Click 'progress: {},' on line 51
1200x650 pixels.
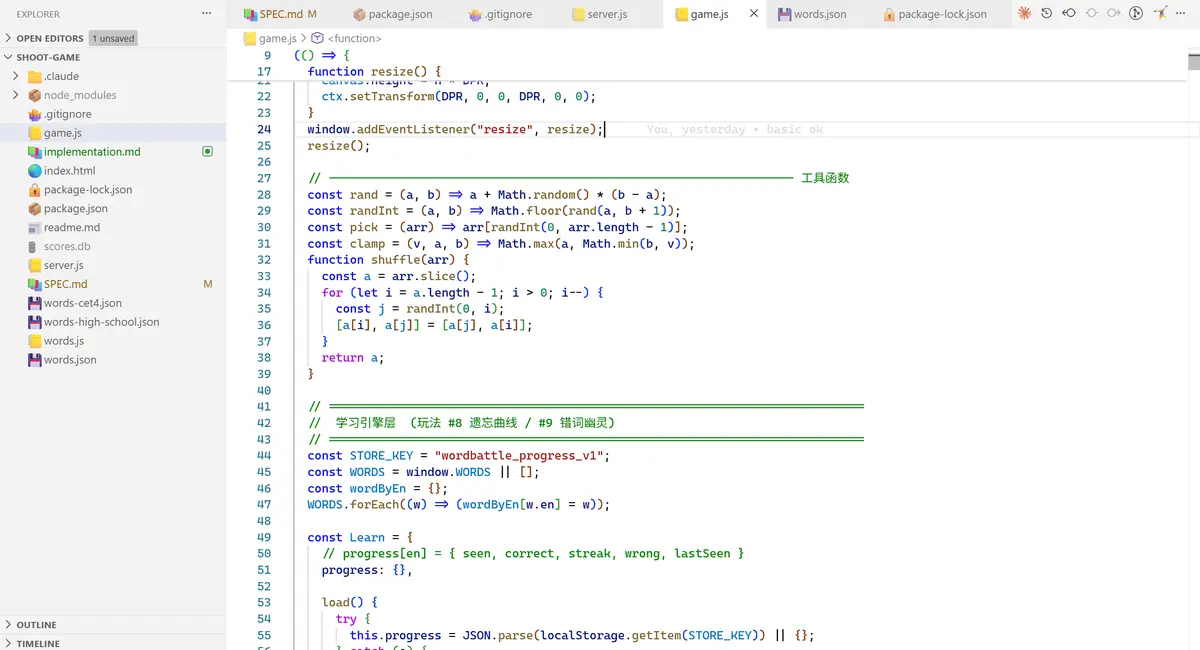point(367,570)
